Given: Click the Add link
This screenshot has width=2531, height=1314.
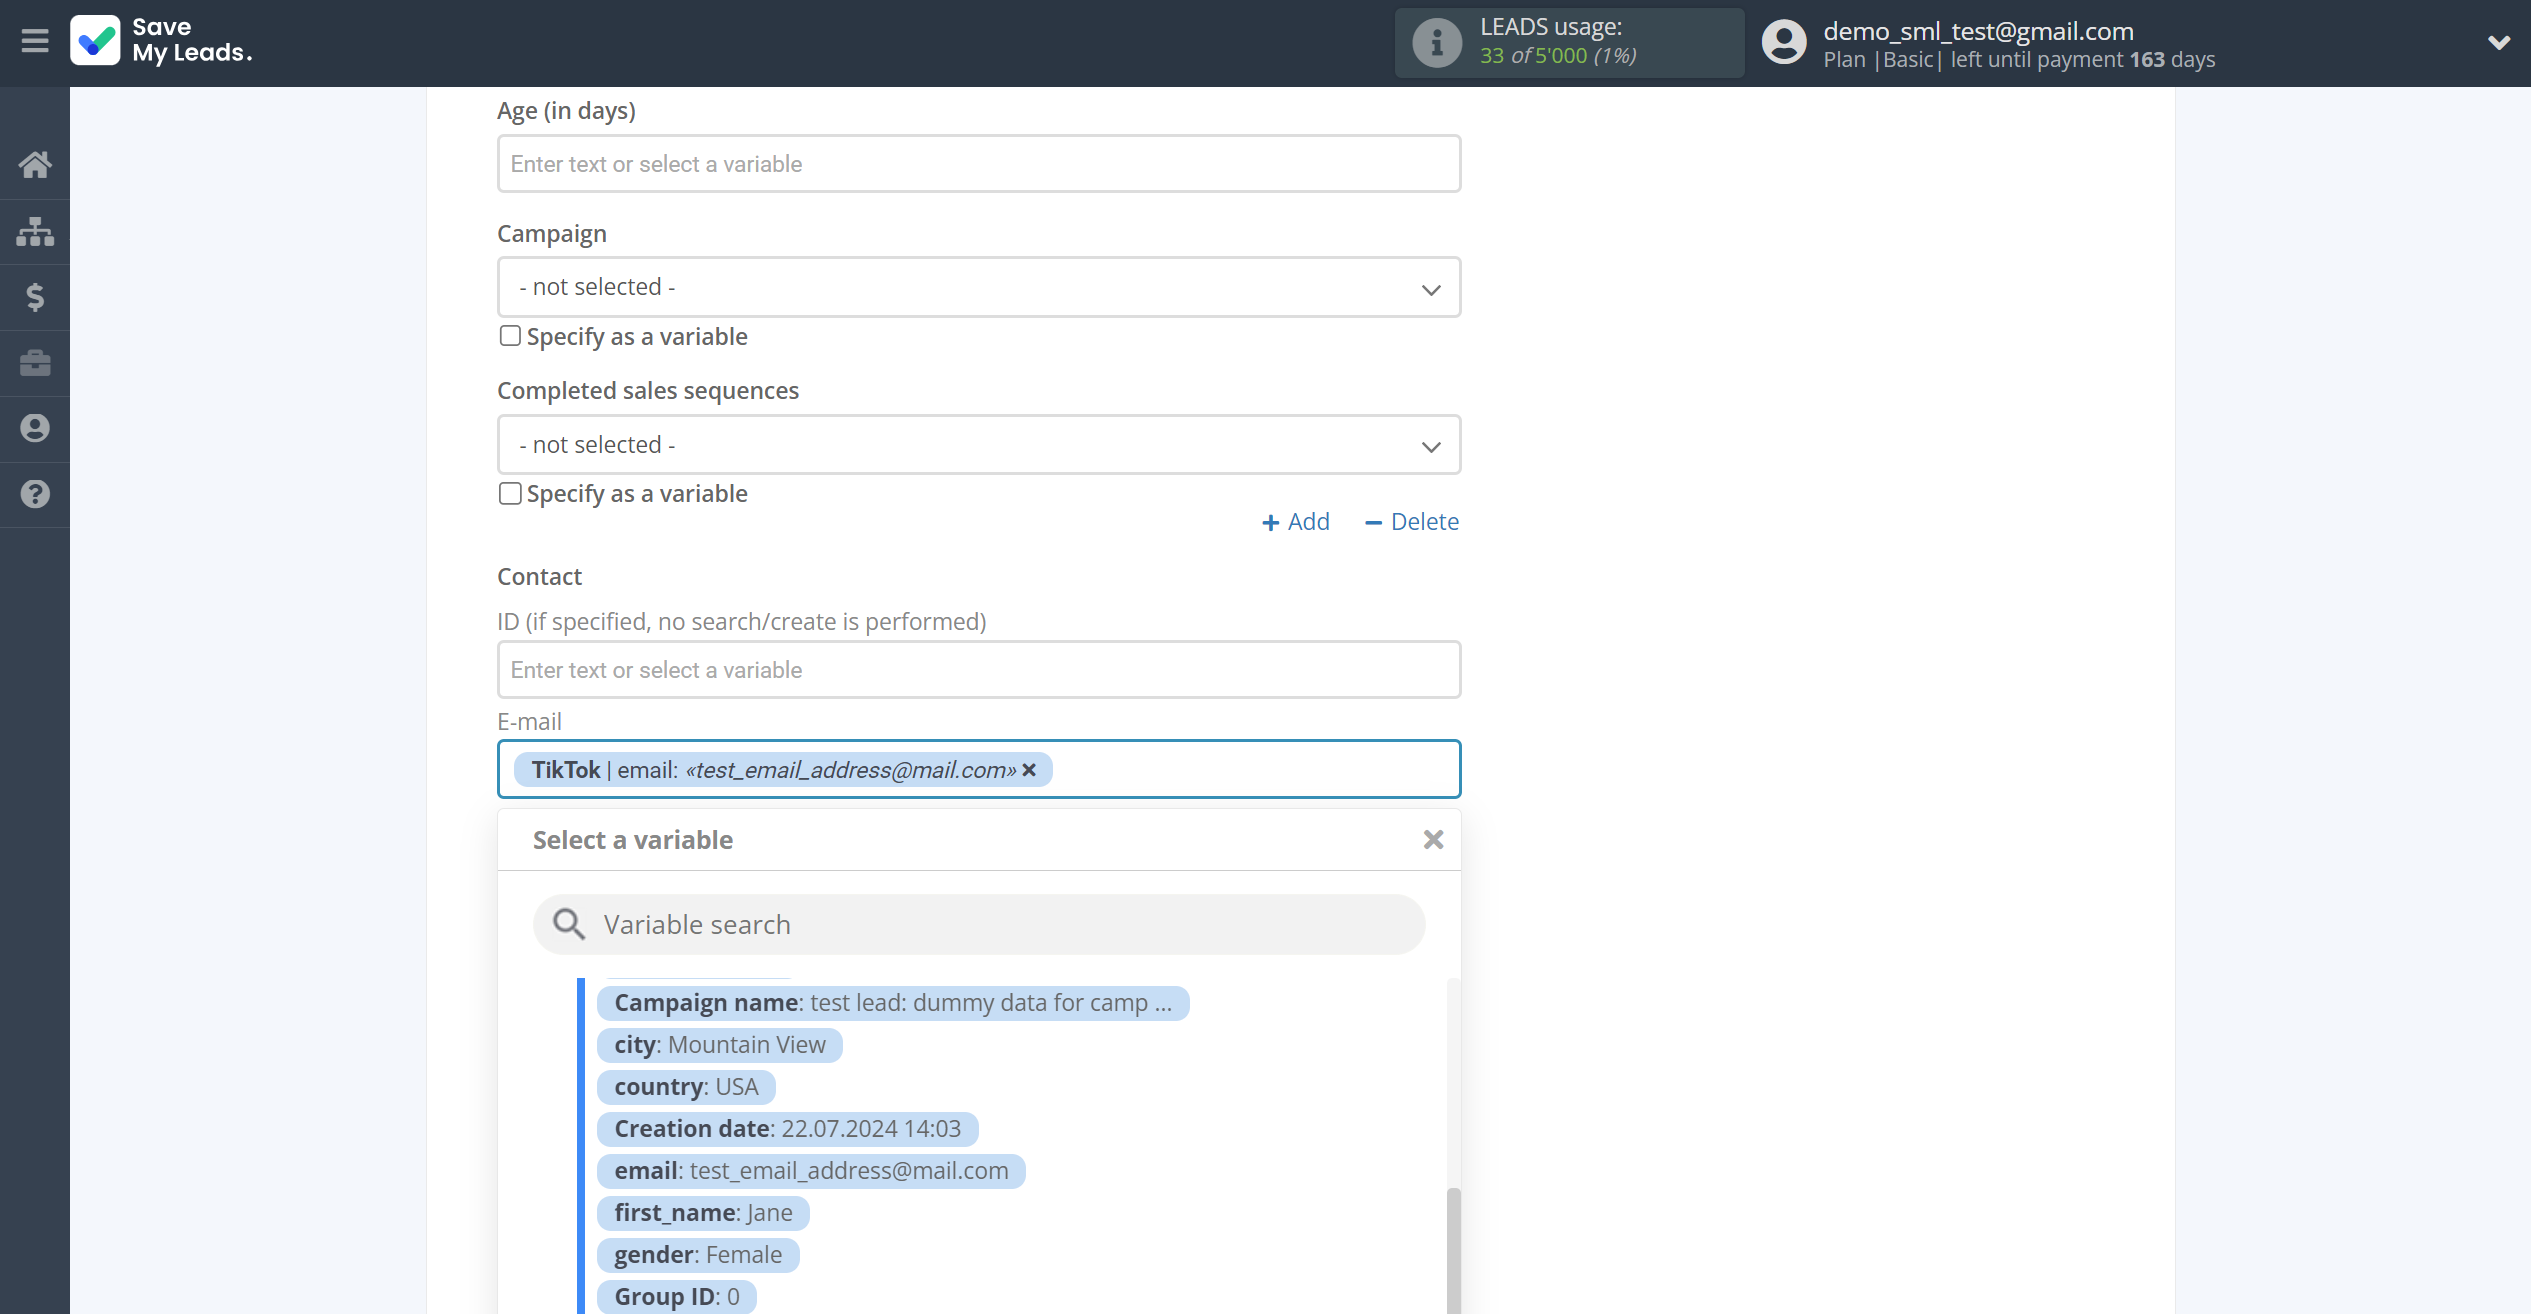Looking at the screenshot, I should pyautogui.click(x=1296, y=522).
